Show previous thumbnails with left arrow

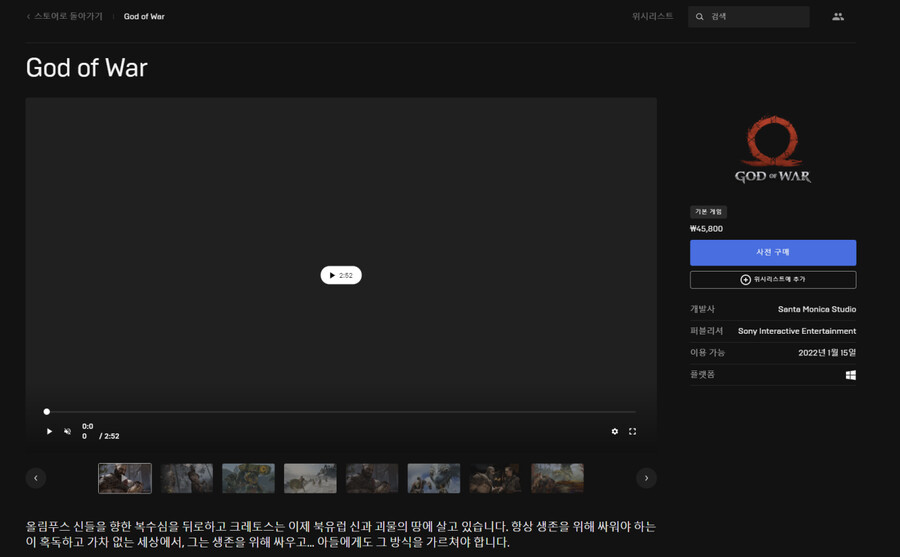coord(36,478)
